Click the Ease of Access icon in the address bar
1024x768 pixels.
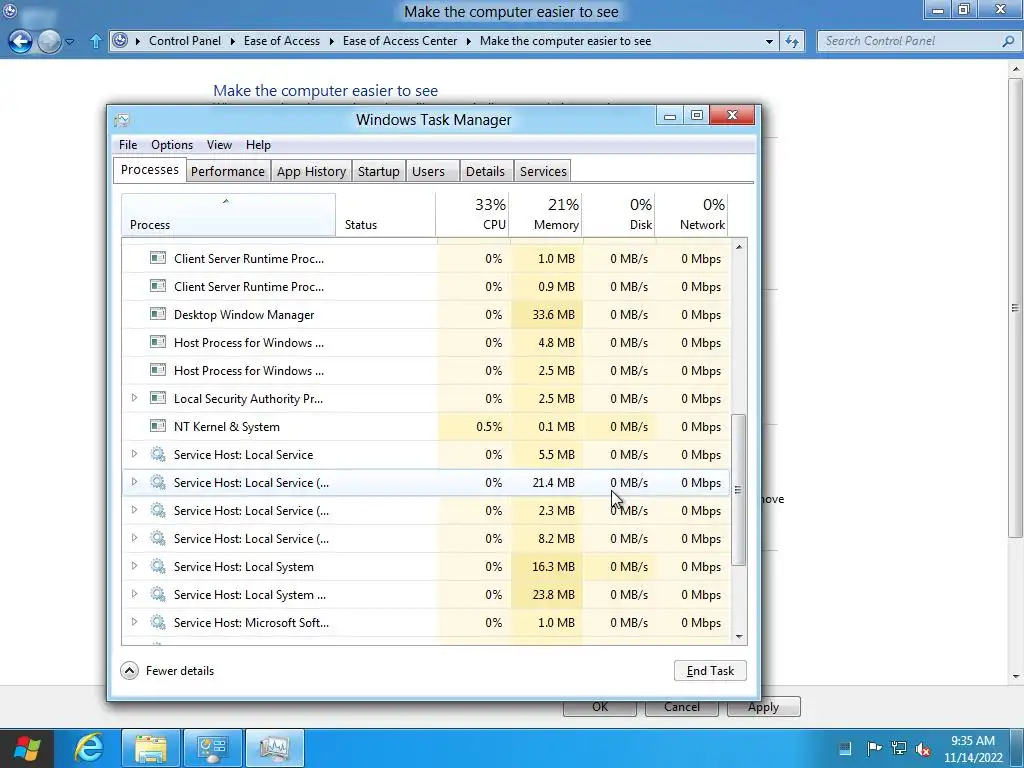pos(120,40)
